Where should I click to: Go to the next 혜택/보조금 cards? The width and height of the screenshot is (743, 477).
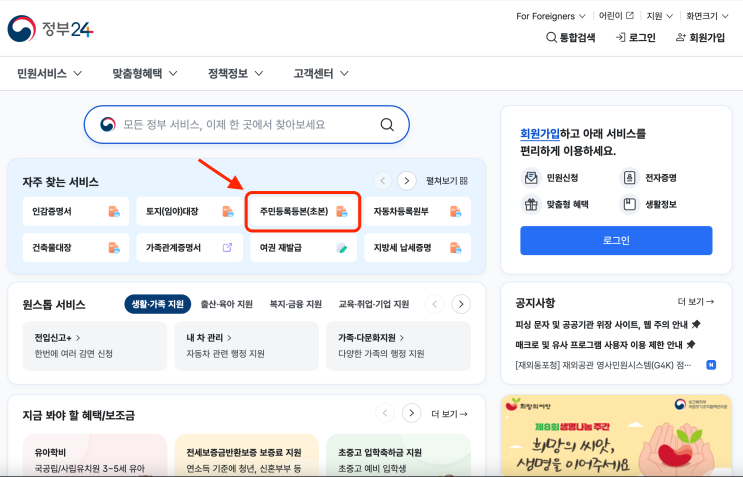(x=411, y=413)
